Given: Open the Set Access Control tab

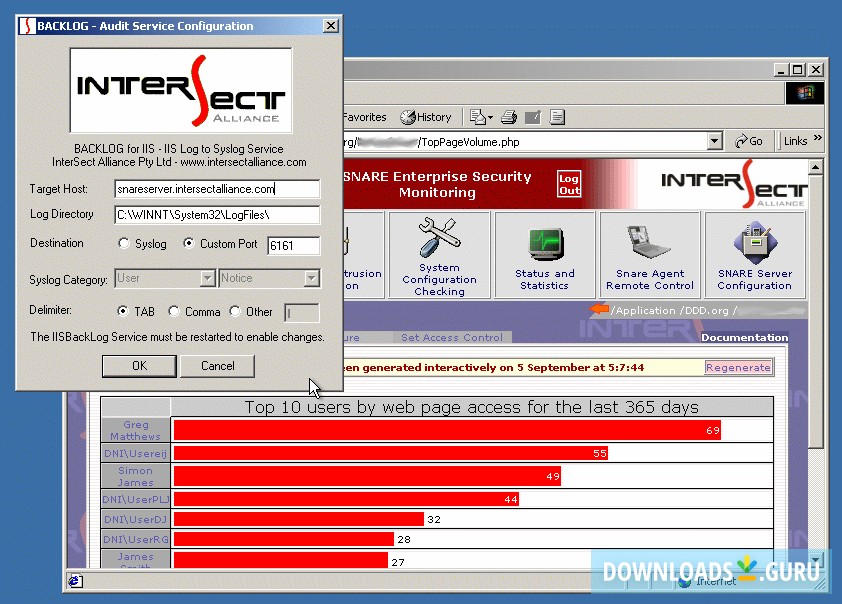Looking at the screenshot, I should 451,337.
